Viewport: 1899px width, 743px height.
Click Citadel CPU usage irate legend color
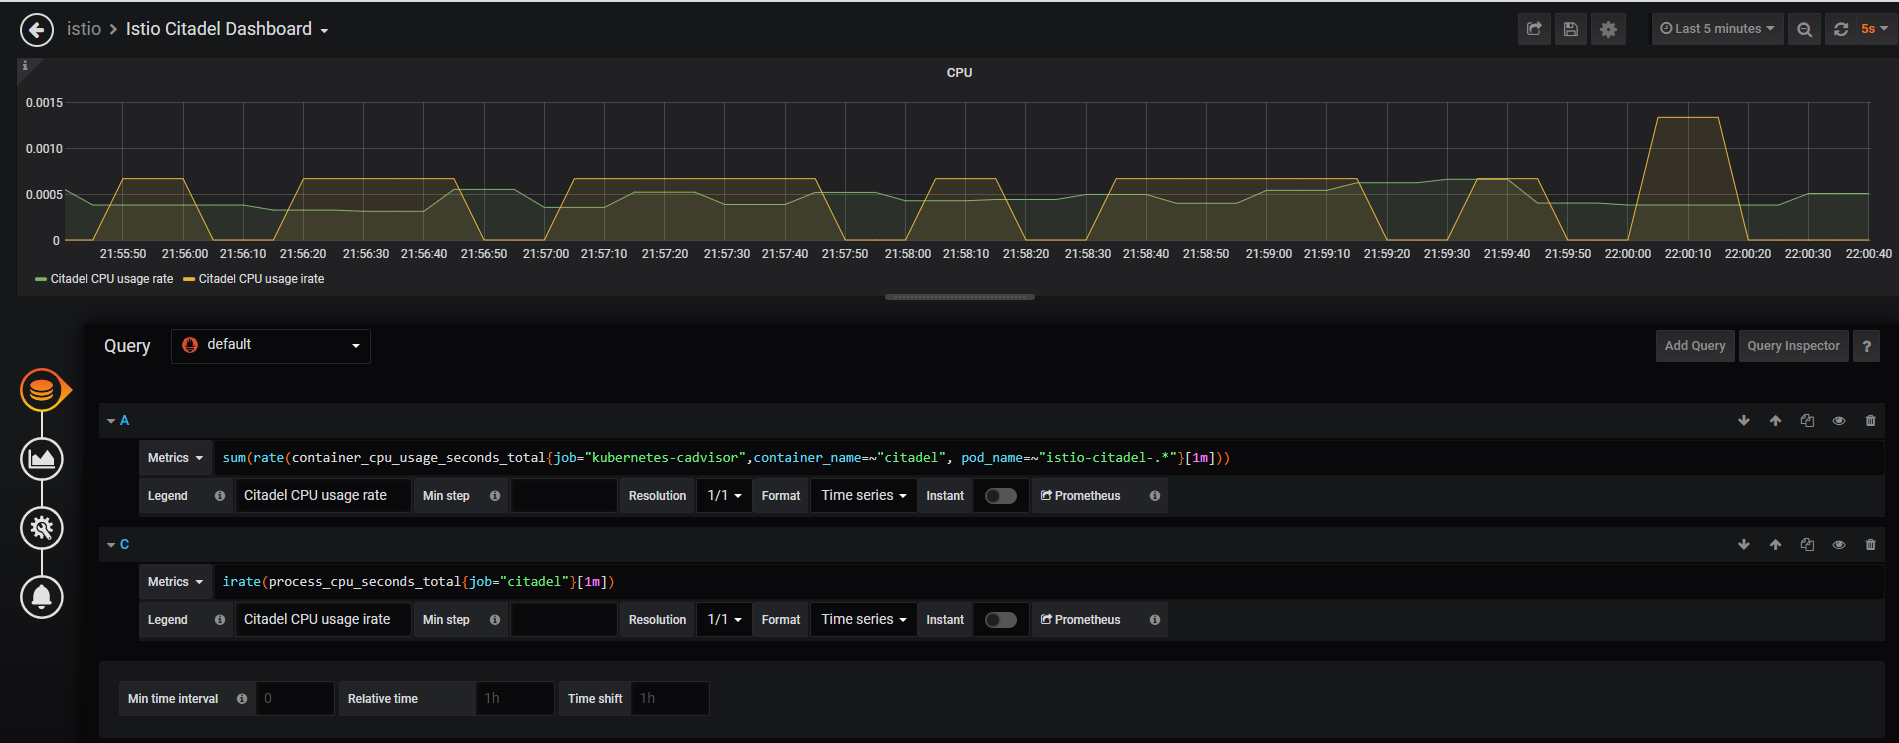(x=189, y=280)
